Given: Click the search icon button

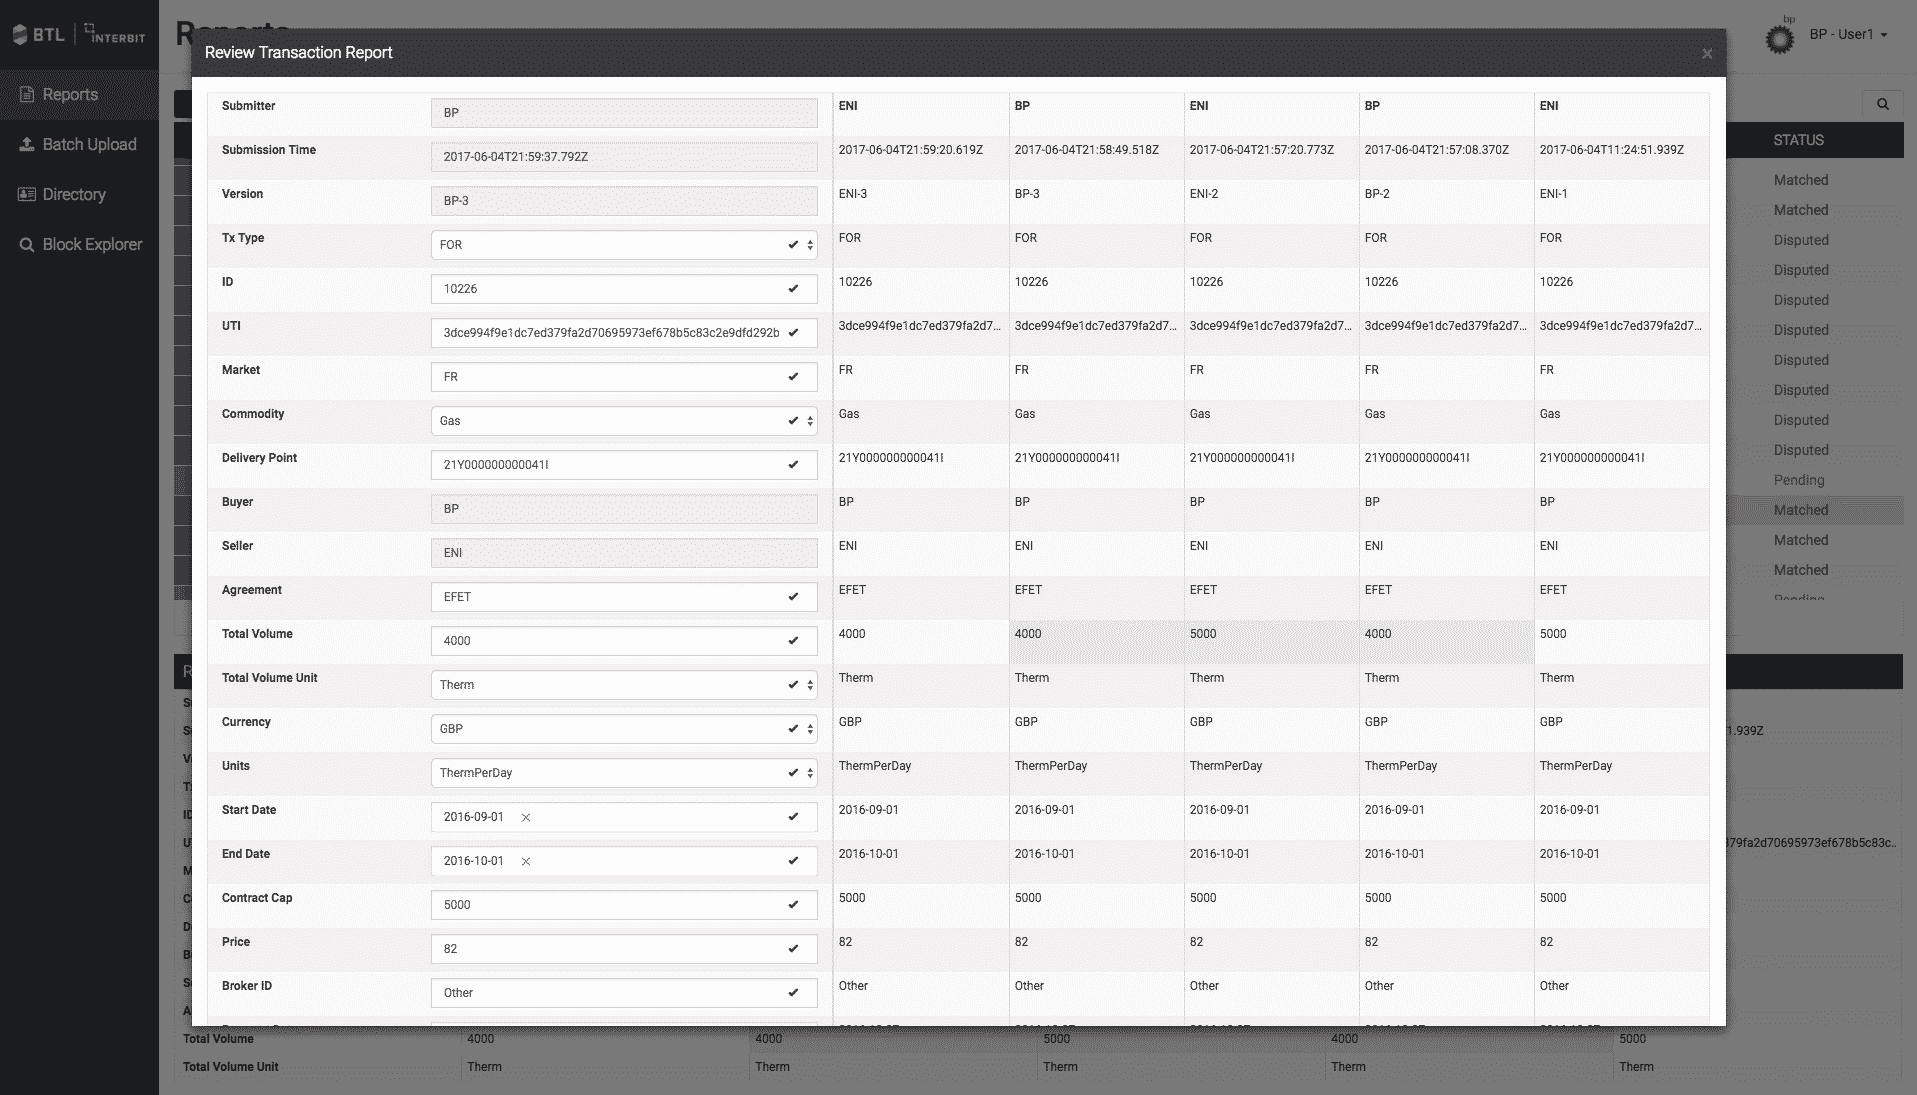Looking at the screenshot, I should pyautogui.click(x=1882, y=104).
